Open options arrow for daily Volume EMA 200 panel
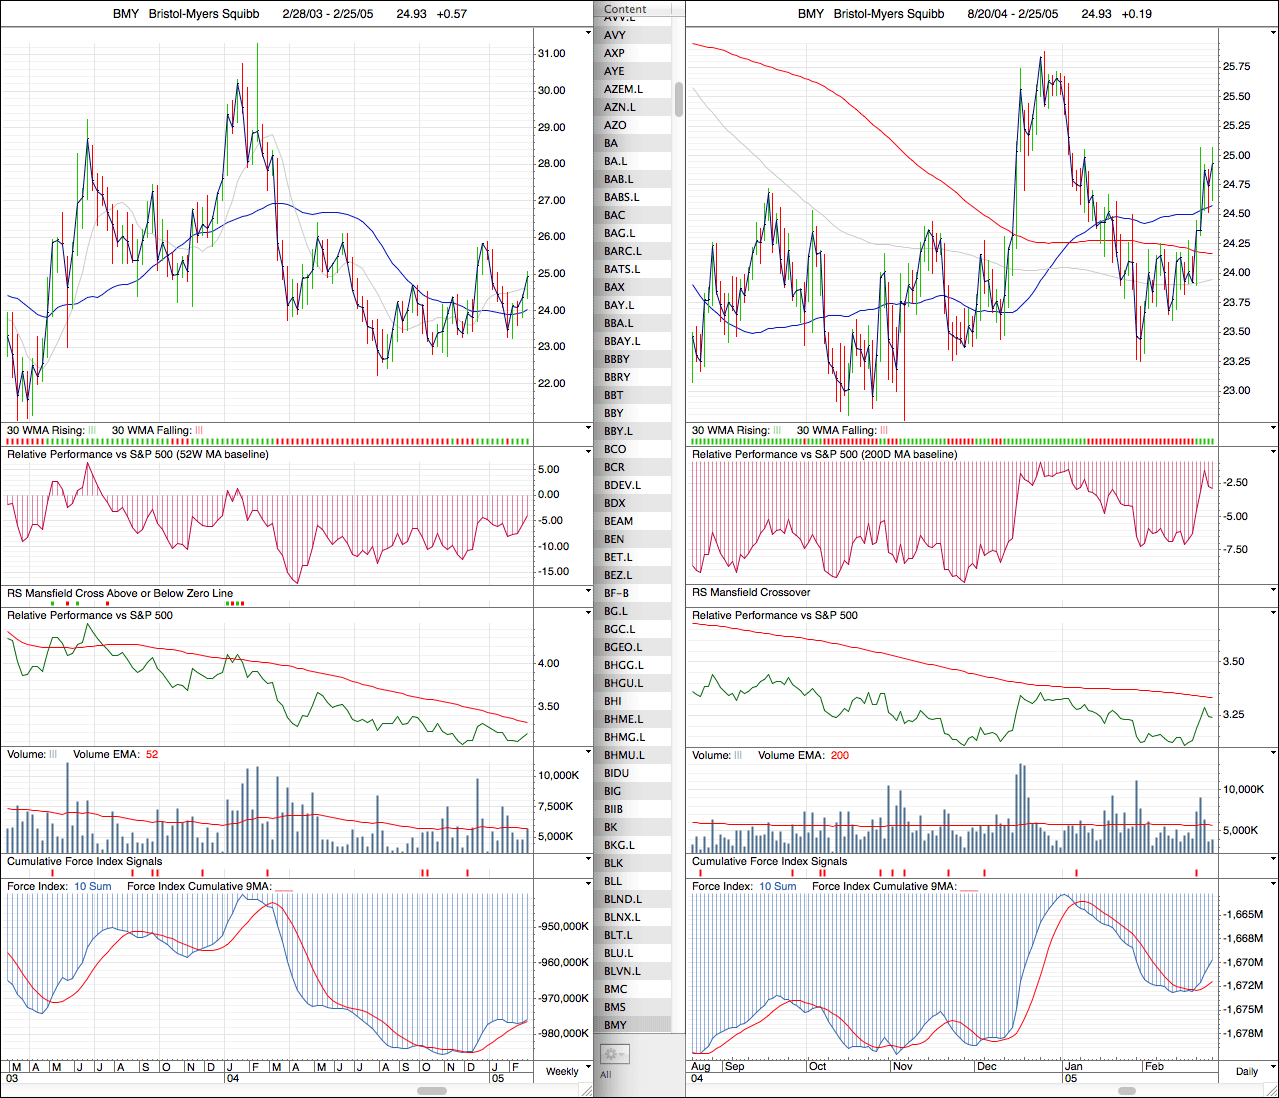The image size is (1279, 1098). coord(1273,754)
